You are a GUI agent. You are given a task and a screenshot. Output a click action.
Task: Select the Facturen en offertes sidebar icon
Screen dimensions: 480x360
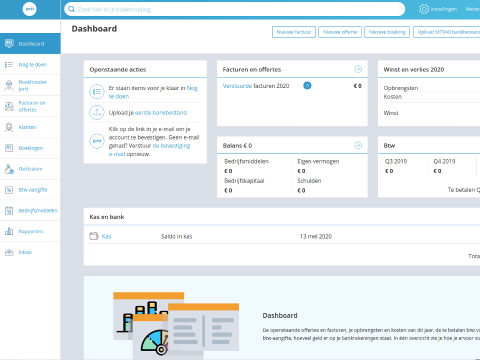9,106
